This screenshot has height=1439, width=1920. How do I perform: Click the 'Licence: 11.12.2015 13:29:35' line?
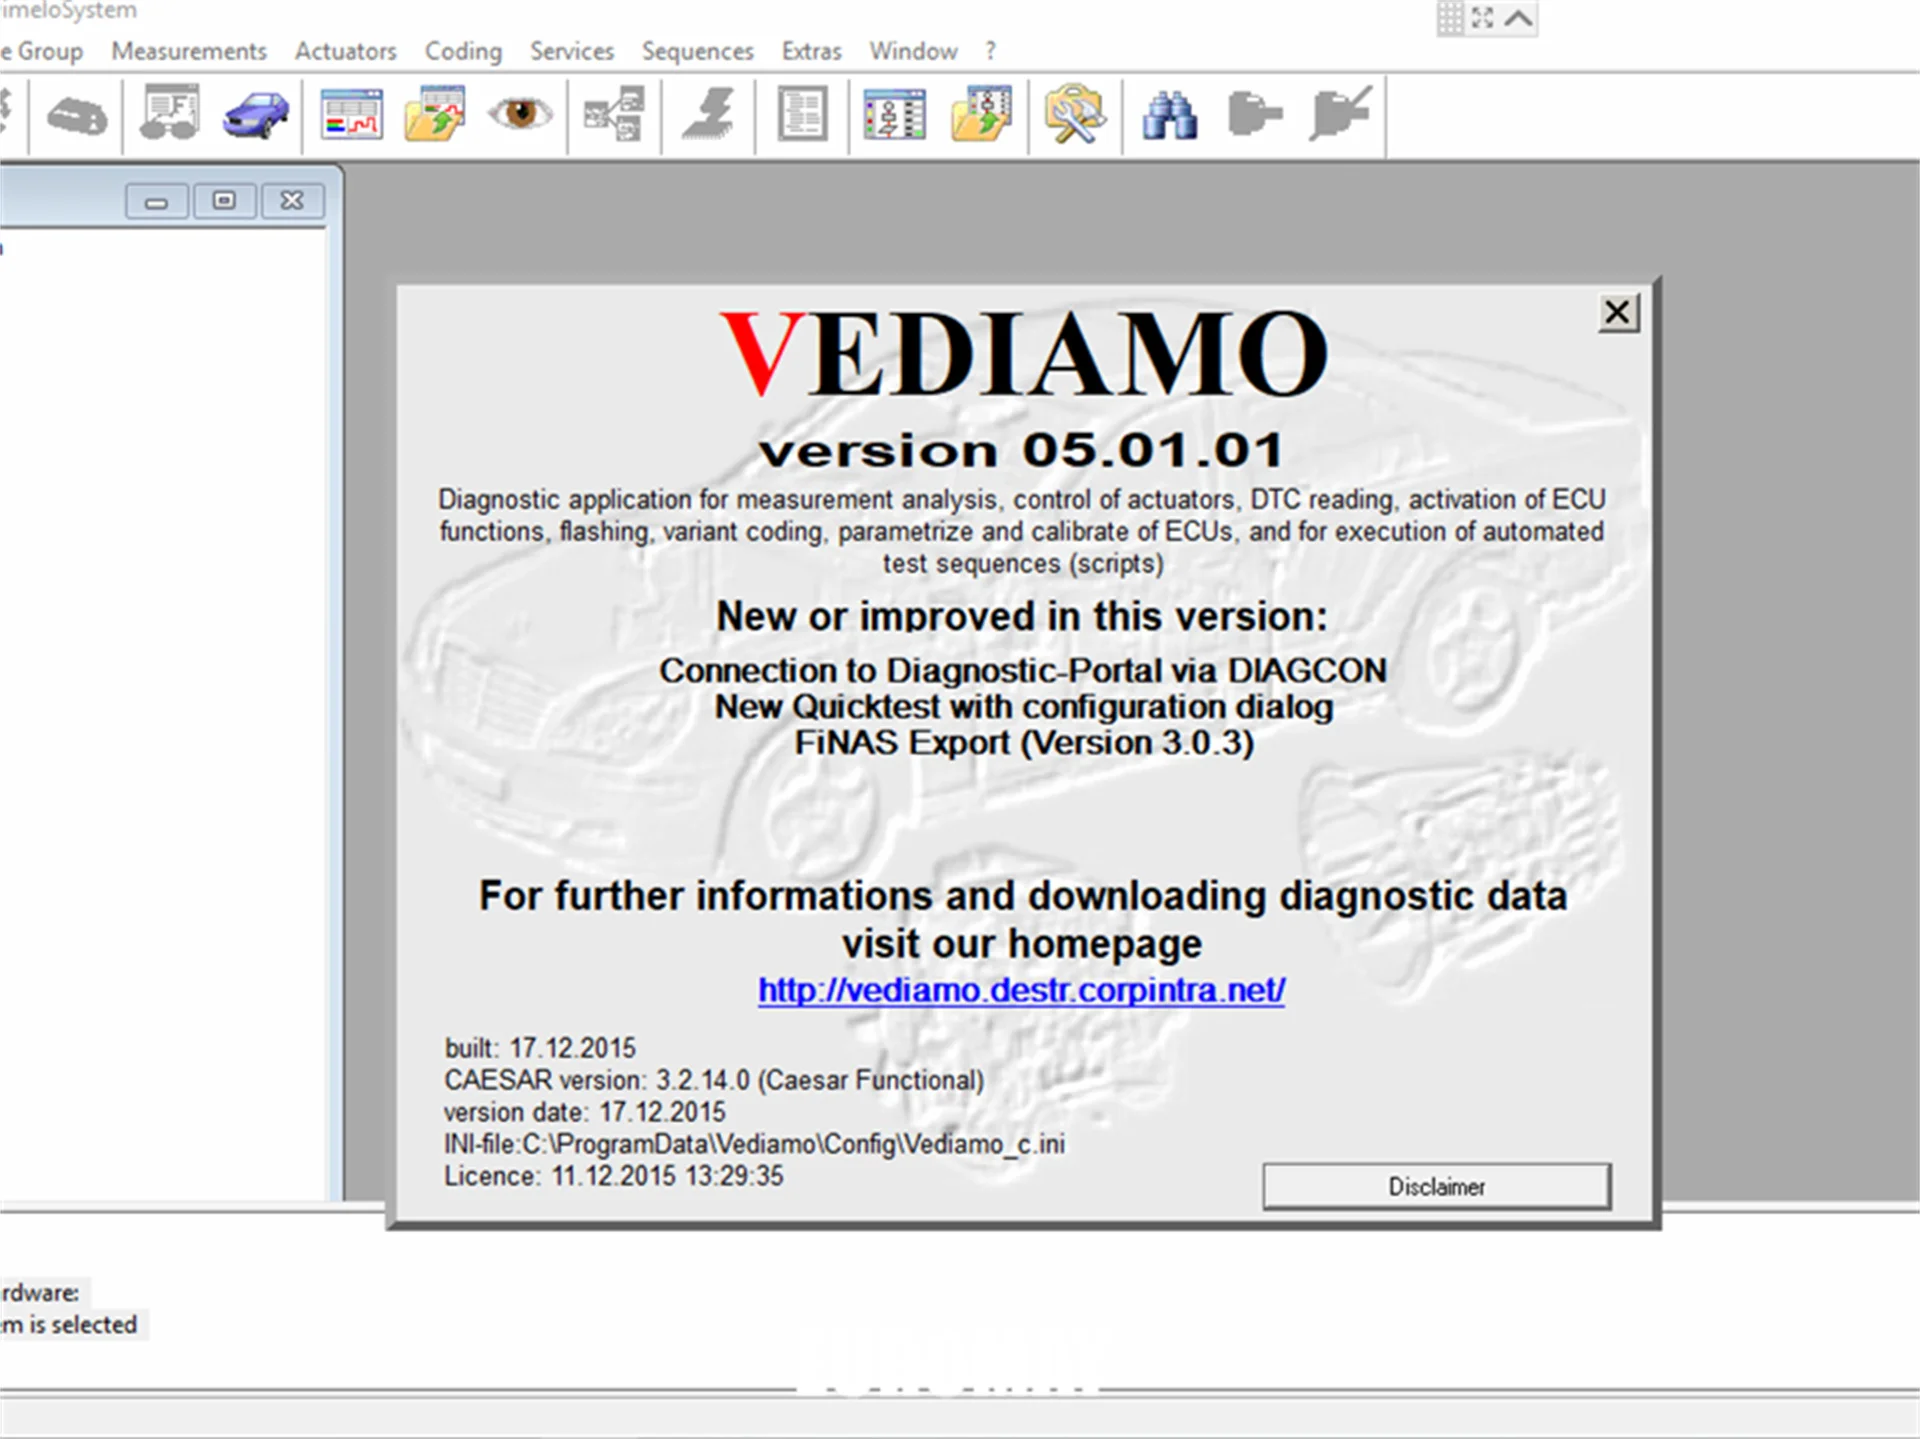coord(614,1176)
